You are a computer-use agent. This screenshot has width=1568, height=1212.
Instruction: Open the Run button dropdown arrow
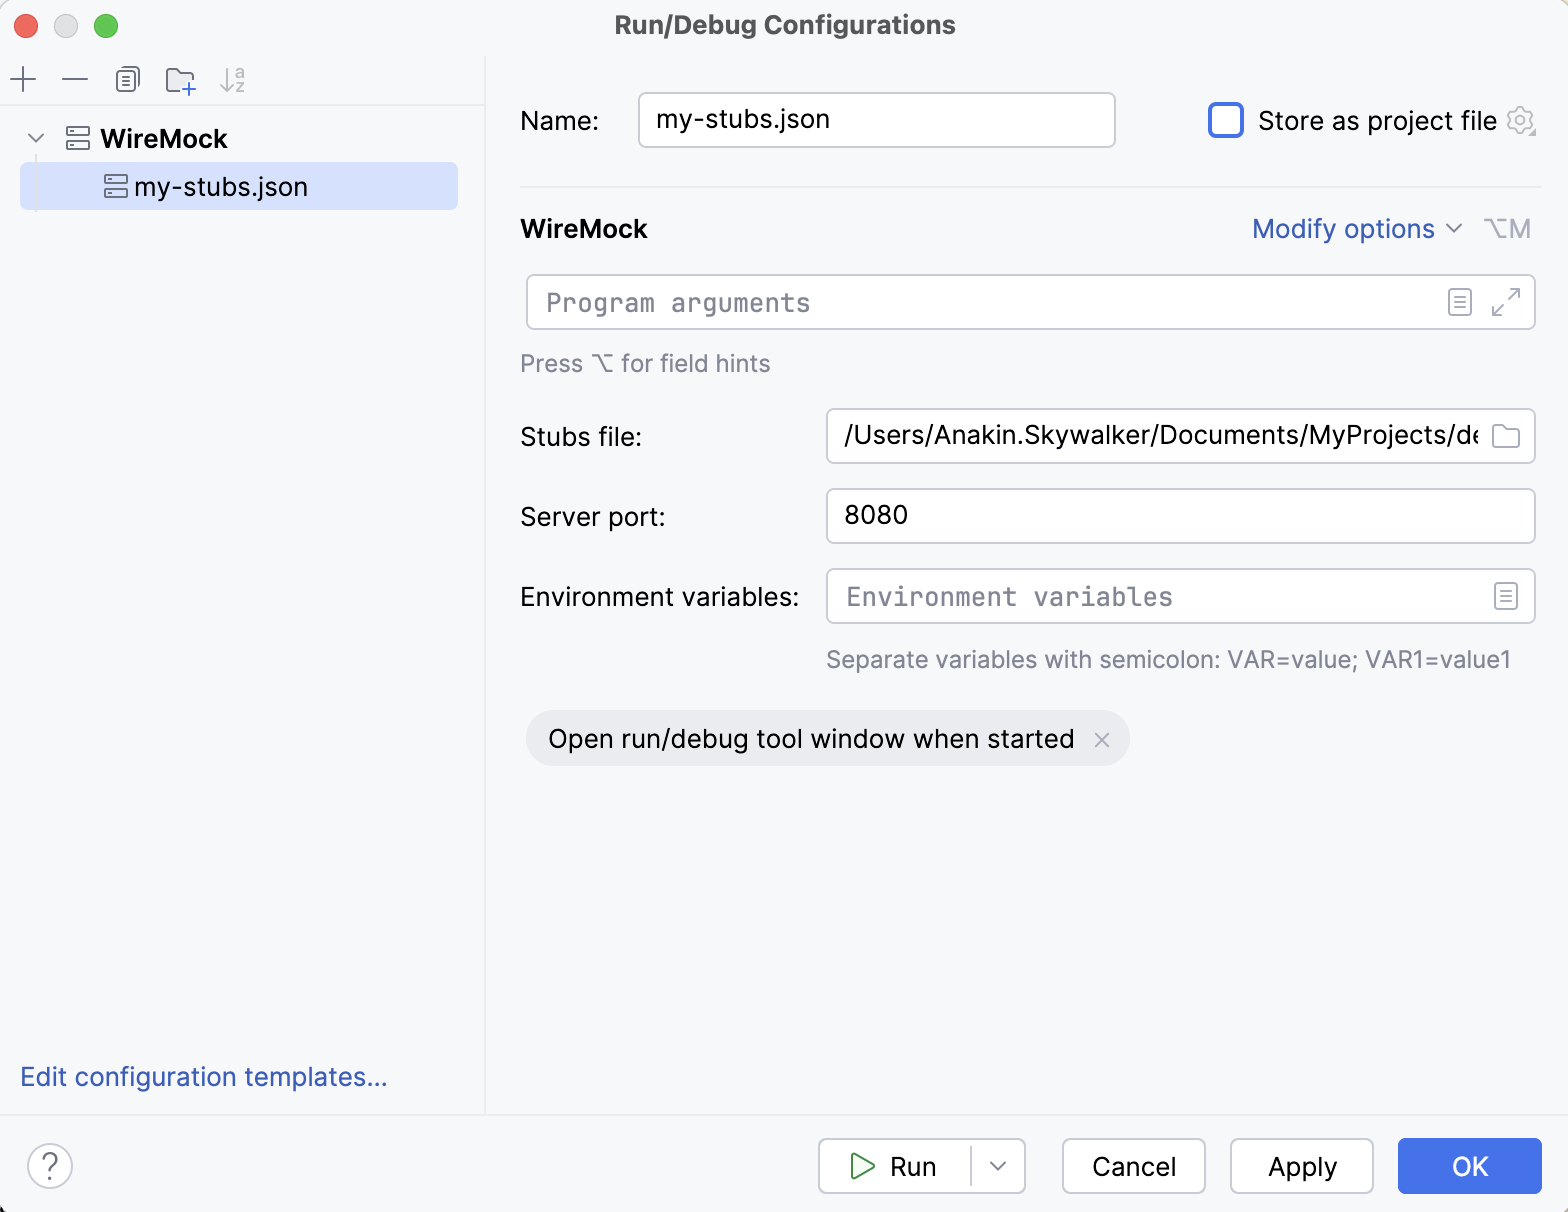997,1166
